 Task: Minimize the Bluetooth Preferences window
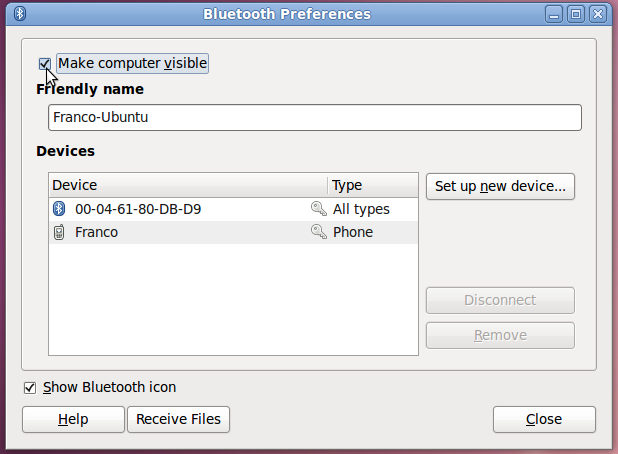[554, 14]
